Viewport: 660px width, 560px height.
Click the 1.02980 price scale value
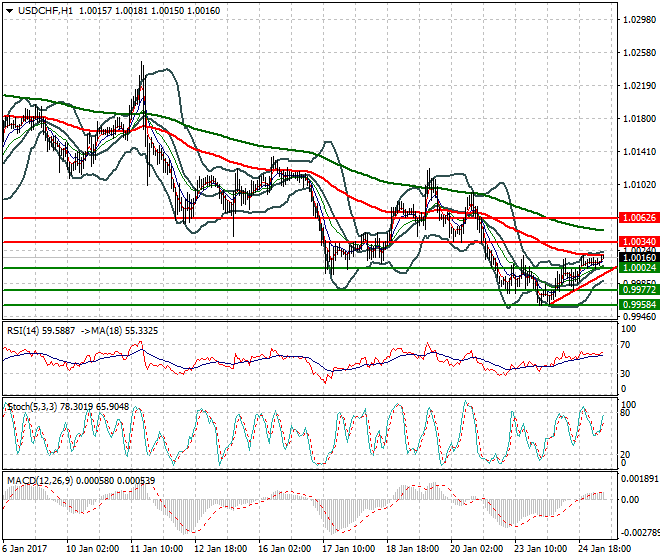coord(639,20)
